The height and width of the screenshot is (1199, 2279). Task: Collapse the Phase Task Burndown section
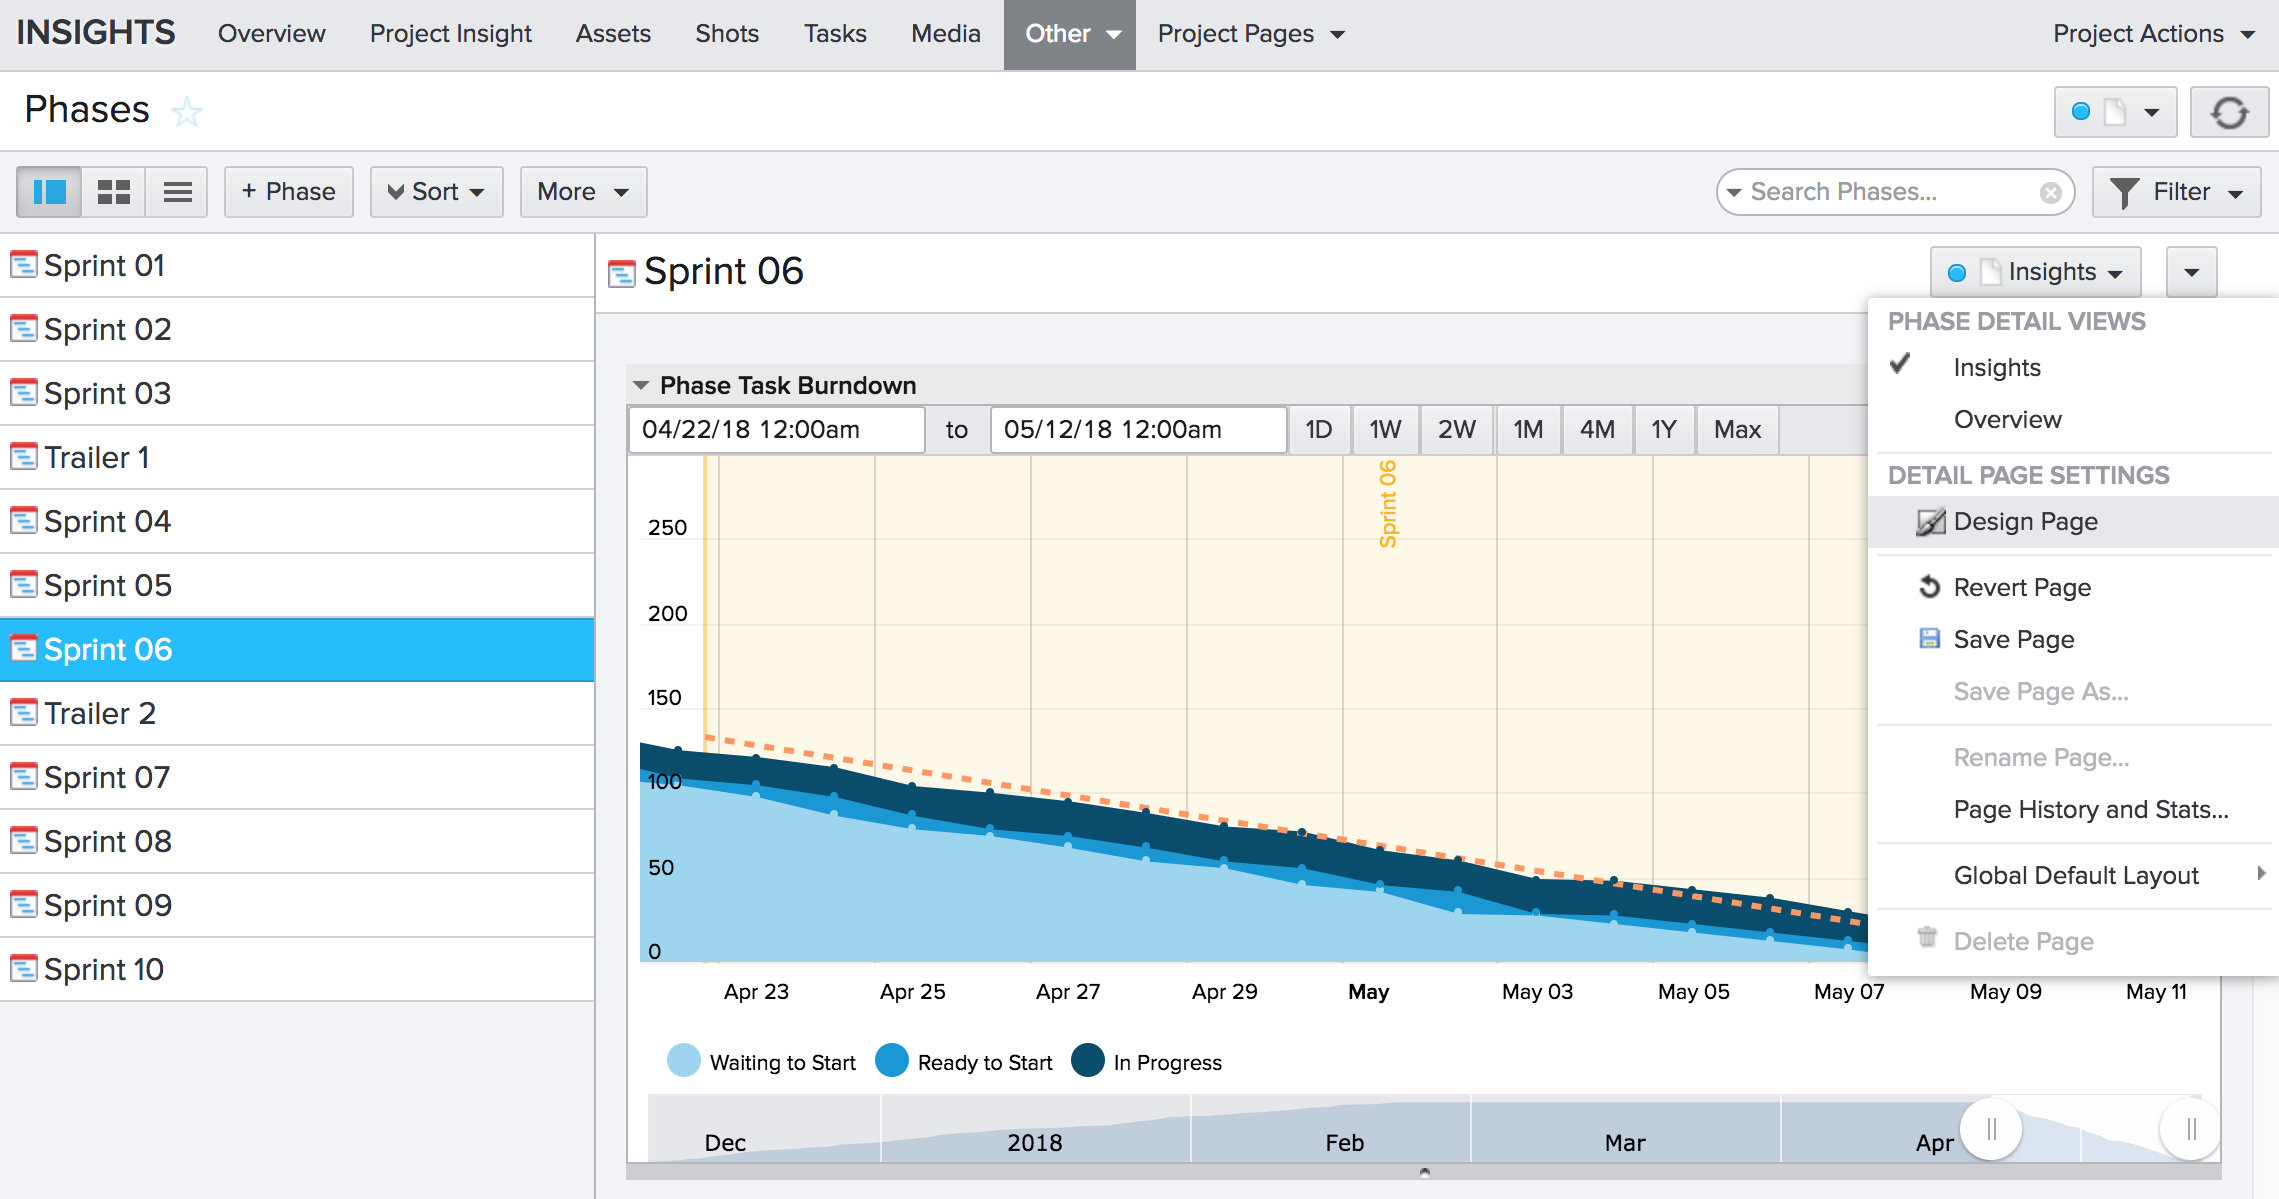tap(641, 386)
